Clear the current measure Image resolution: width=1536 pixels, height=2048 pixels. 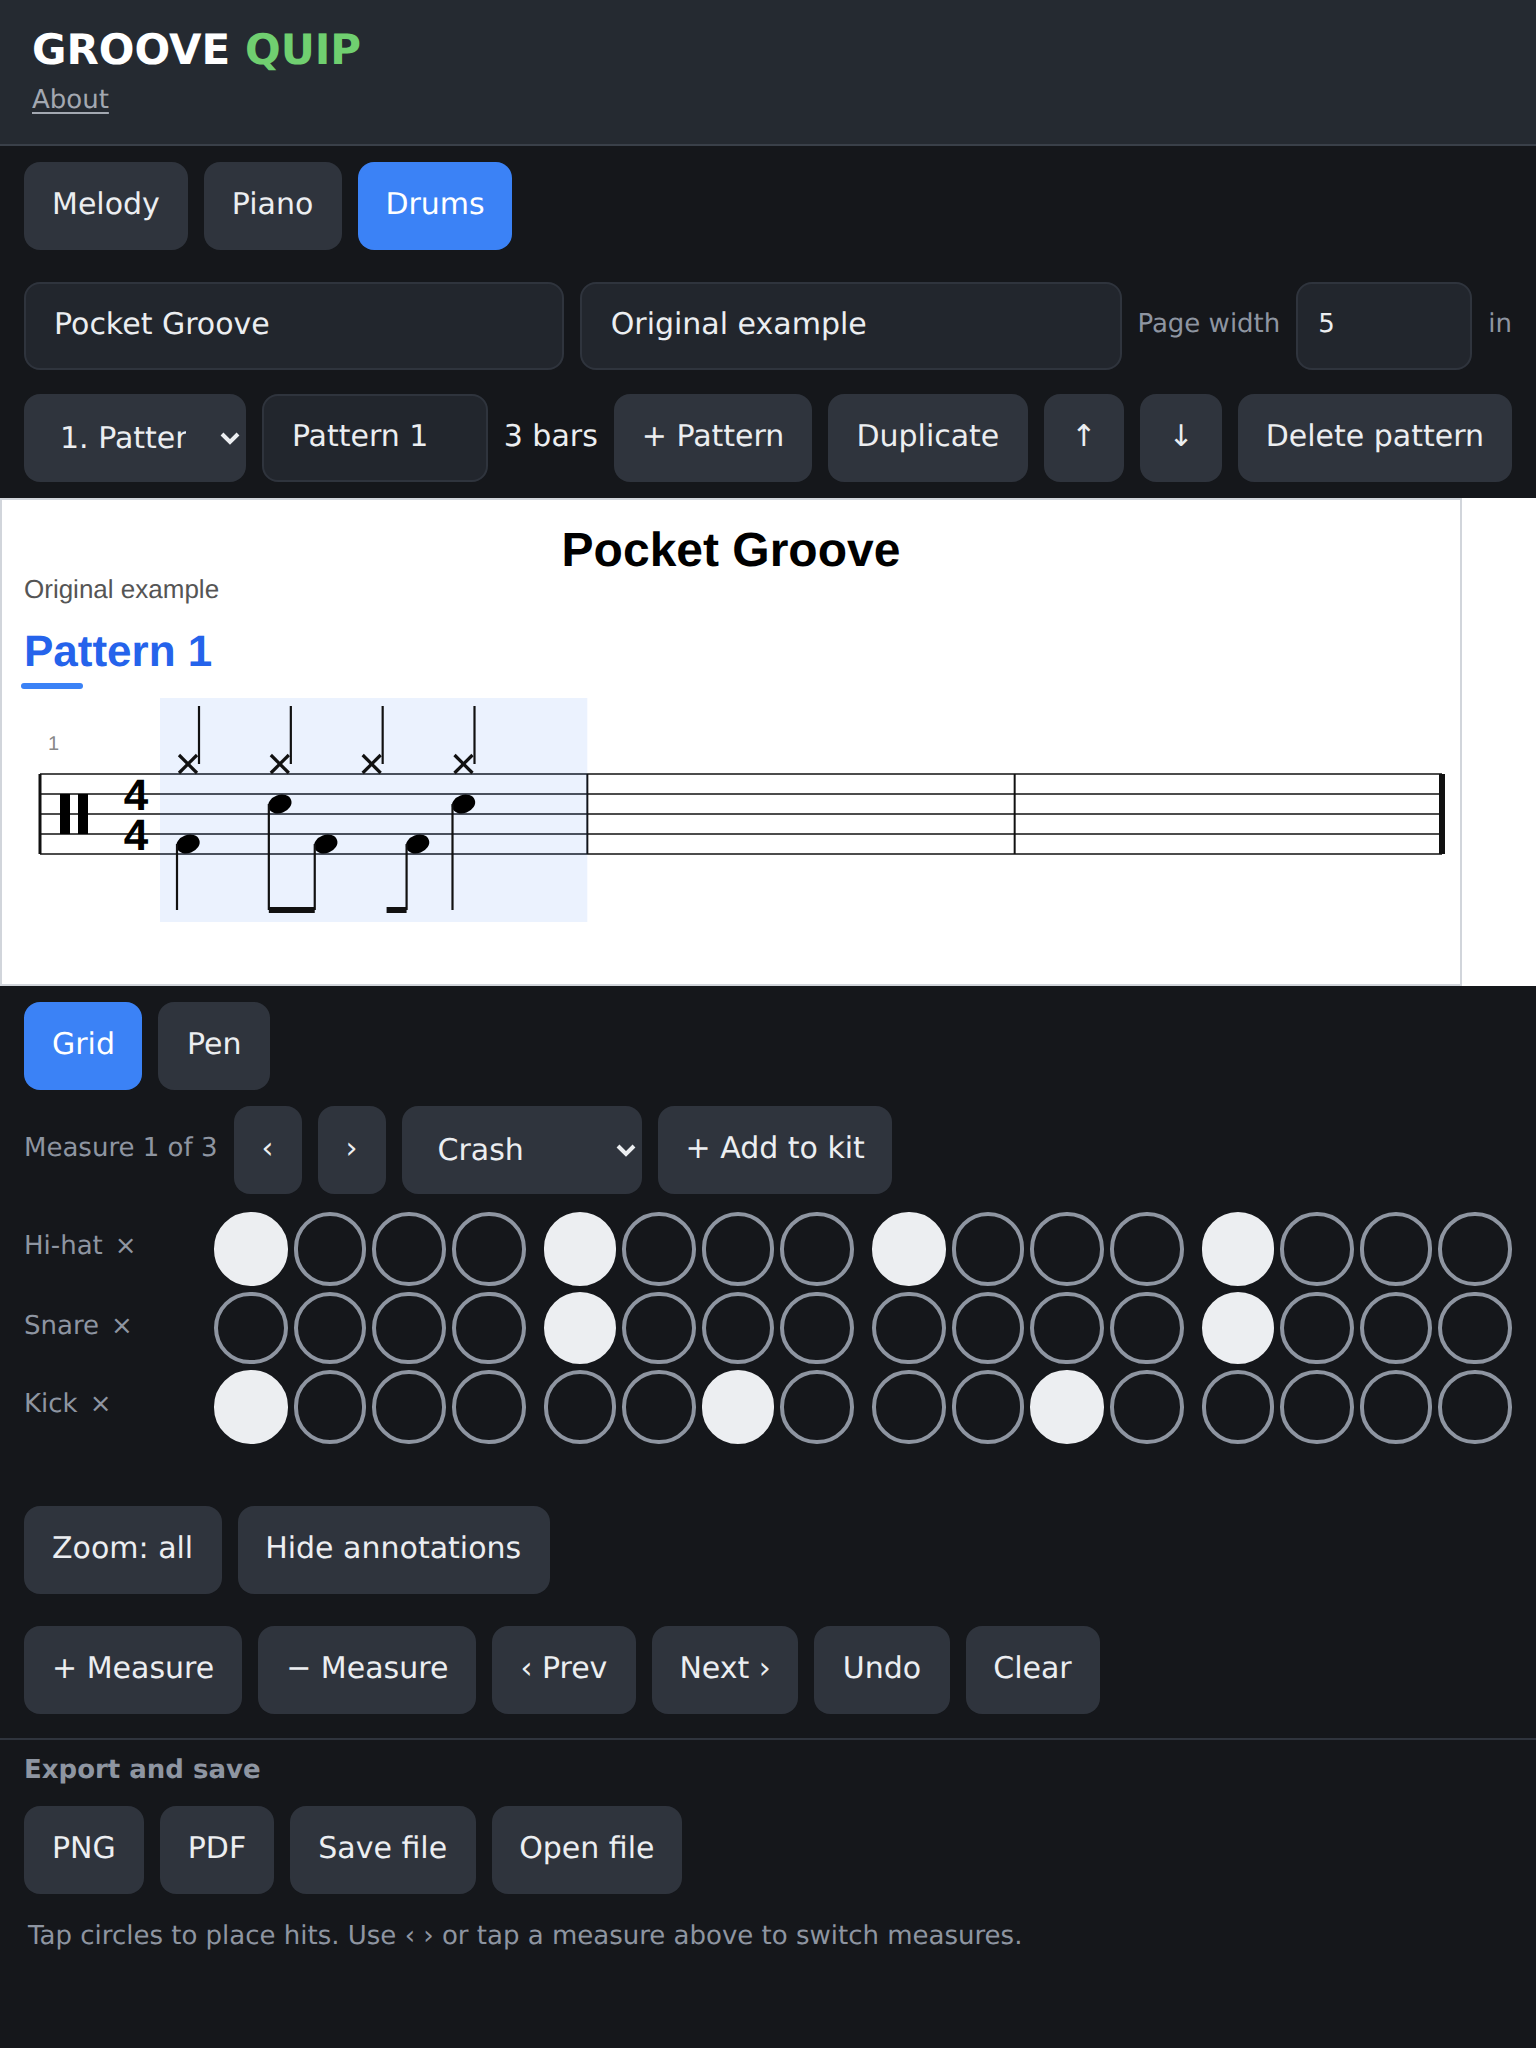1033,1669
